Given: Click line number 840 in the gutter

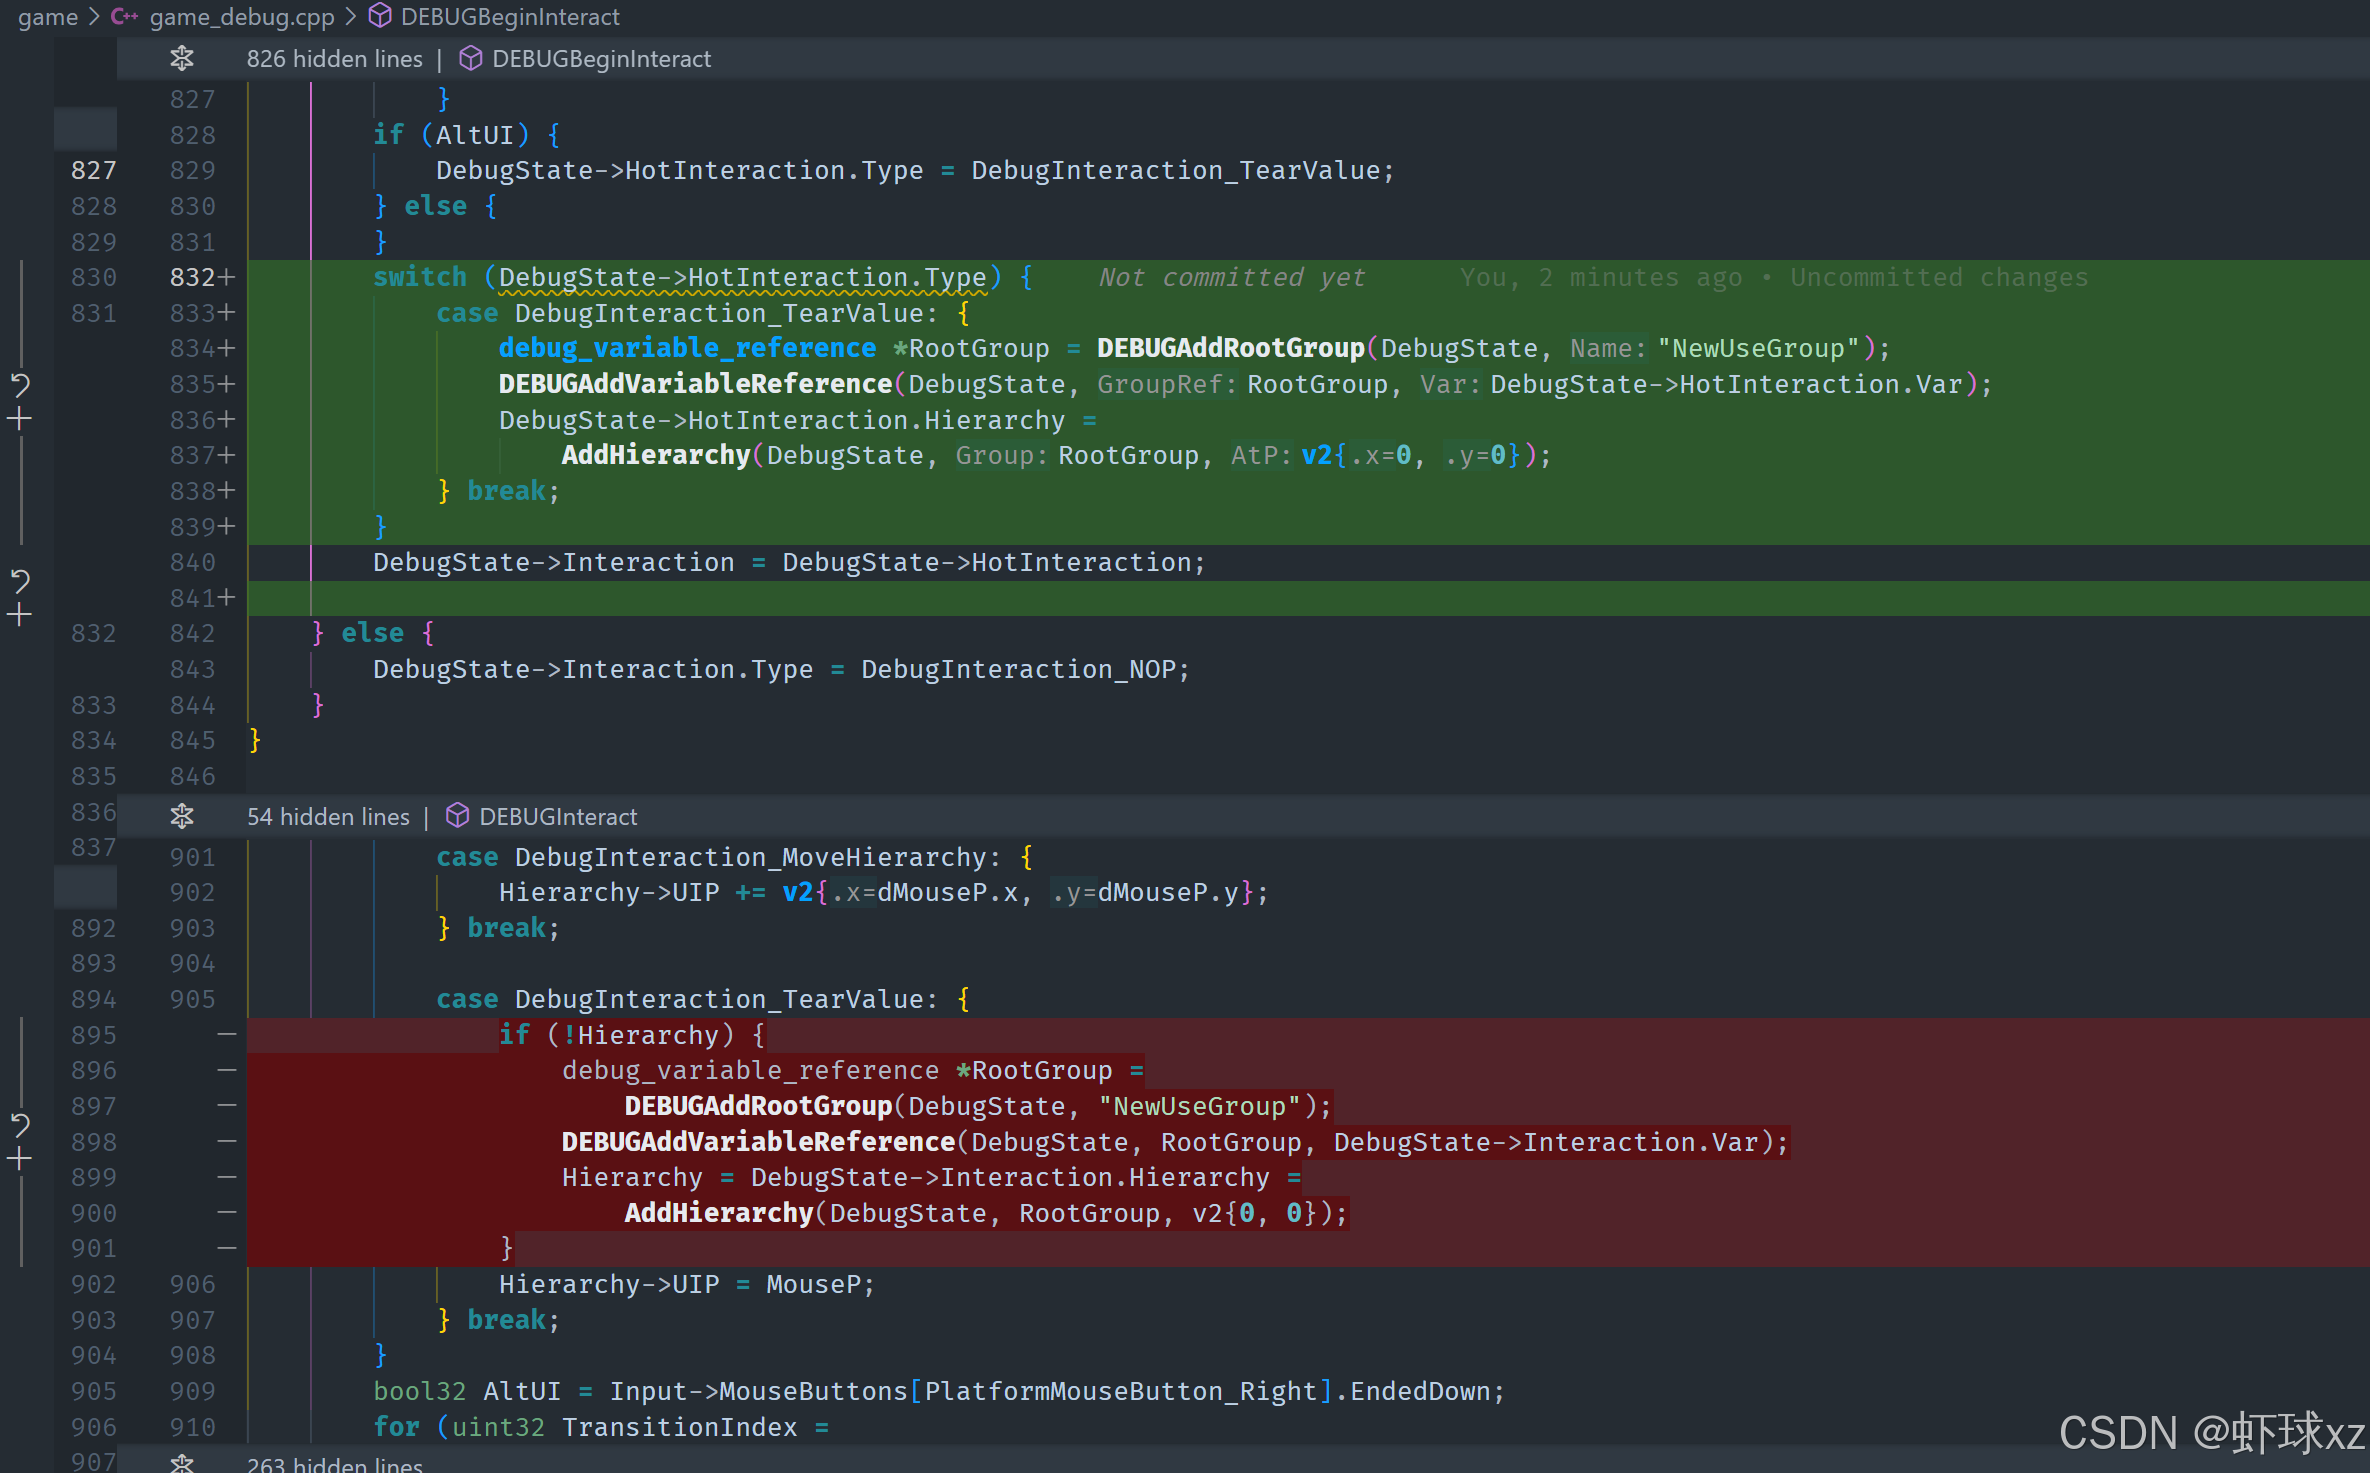Looking at the screenshot, I should pos(192,562).
